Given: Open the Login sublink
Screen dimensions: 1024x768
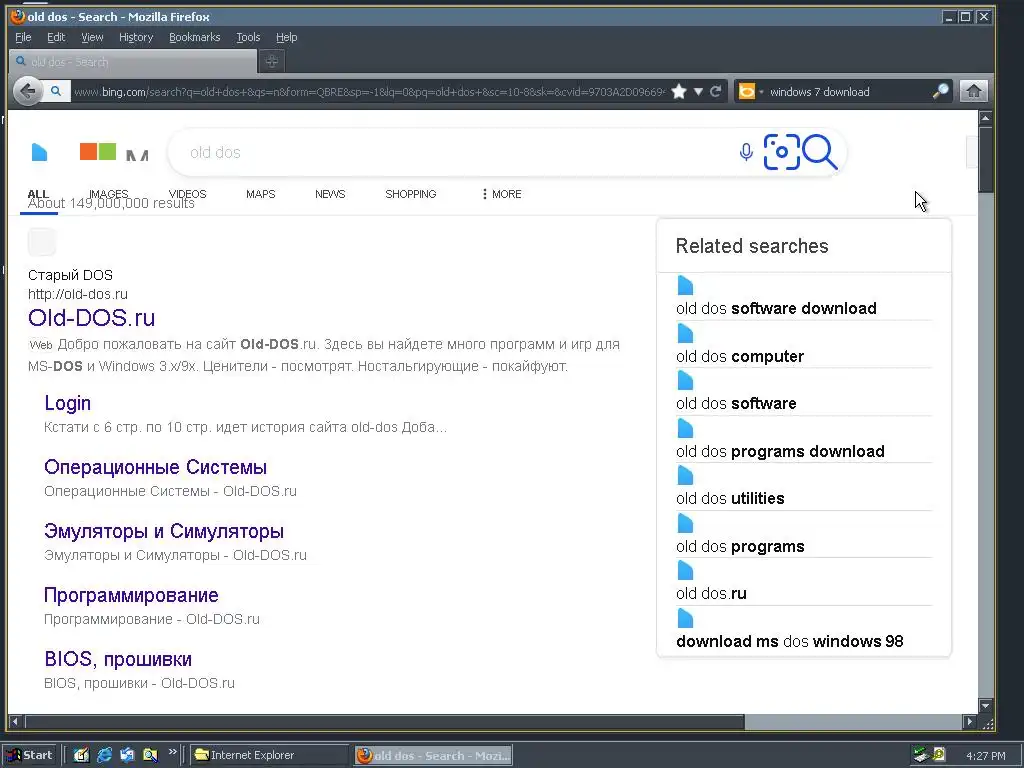Looking at the screenshot, I should [67, 403].
